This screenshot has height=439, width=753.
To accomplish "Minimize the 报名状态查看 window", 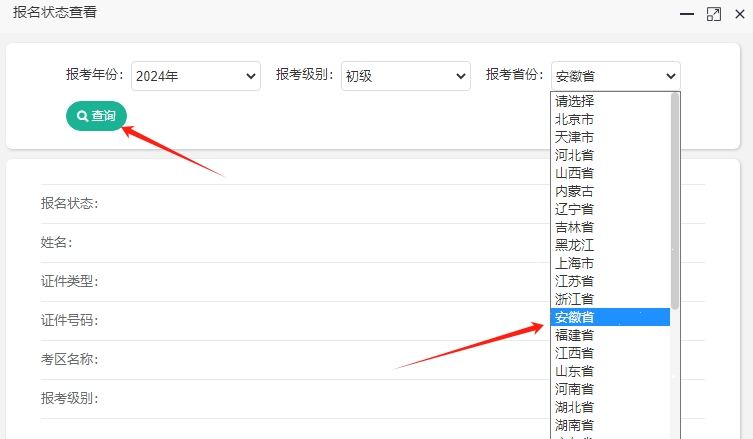I will pyautogui.click(x=687, y=14).
